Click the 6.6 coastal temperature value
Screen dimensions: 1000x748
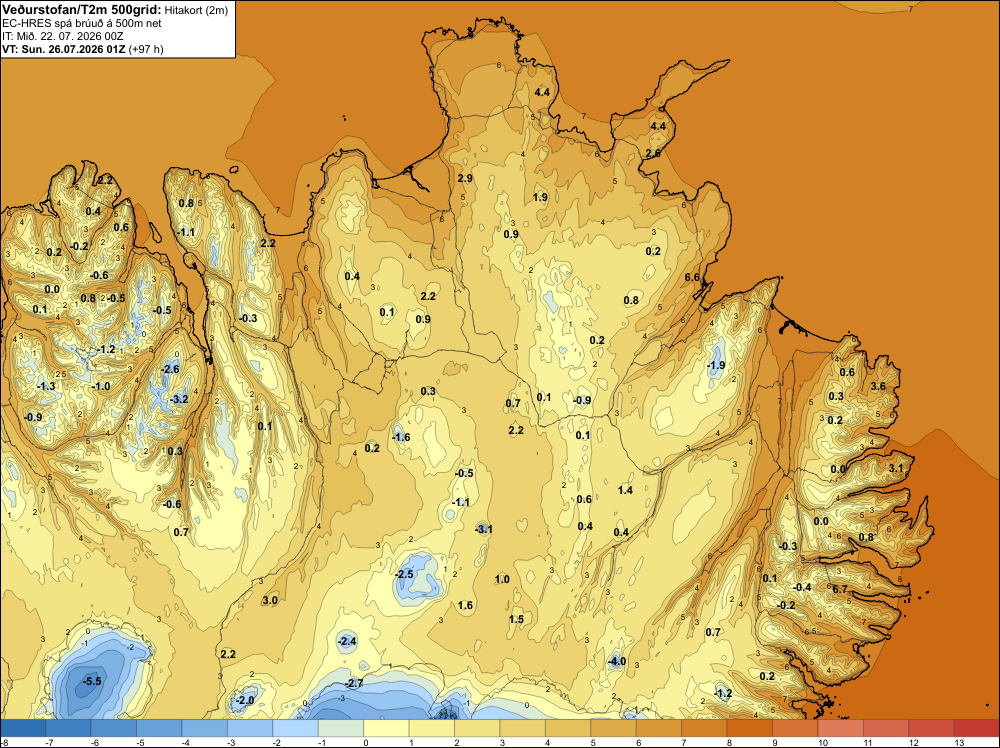692,277
